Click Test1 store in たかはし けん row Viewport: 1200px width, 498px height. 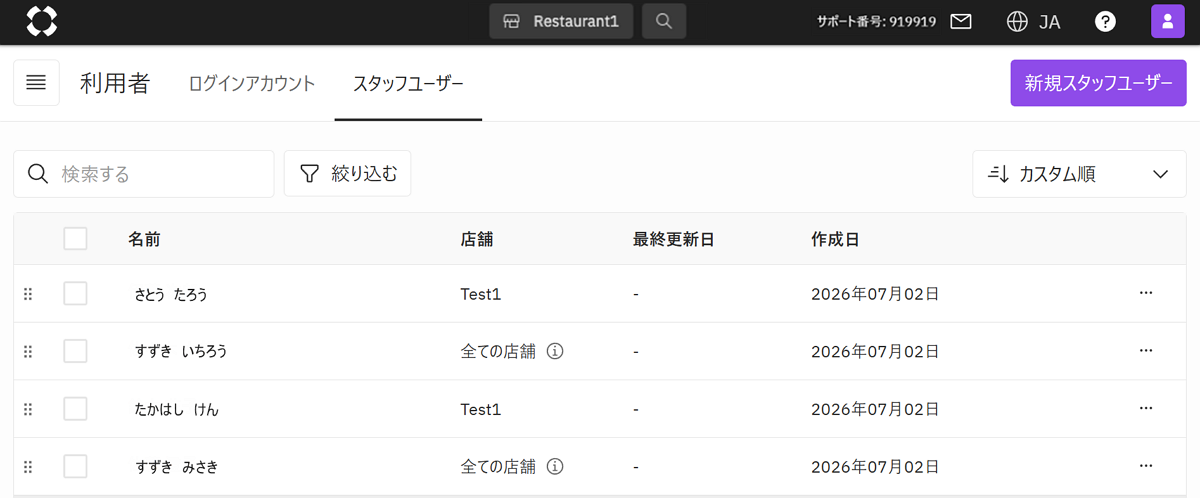click(480, 409)
